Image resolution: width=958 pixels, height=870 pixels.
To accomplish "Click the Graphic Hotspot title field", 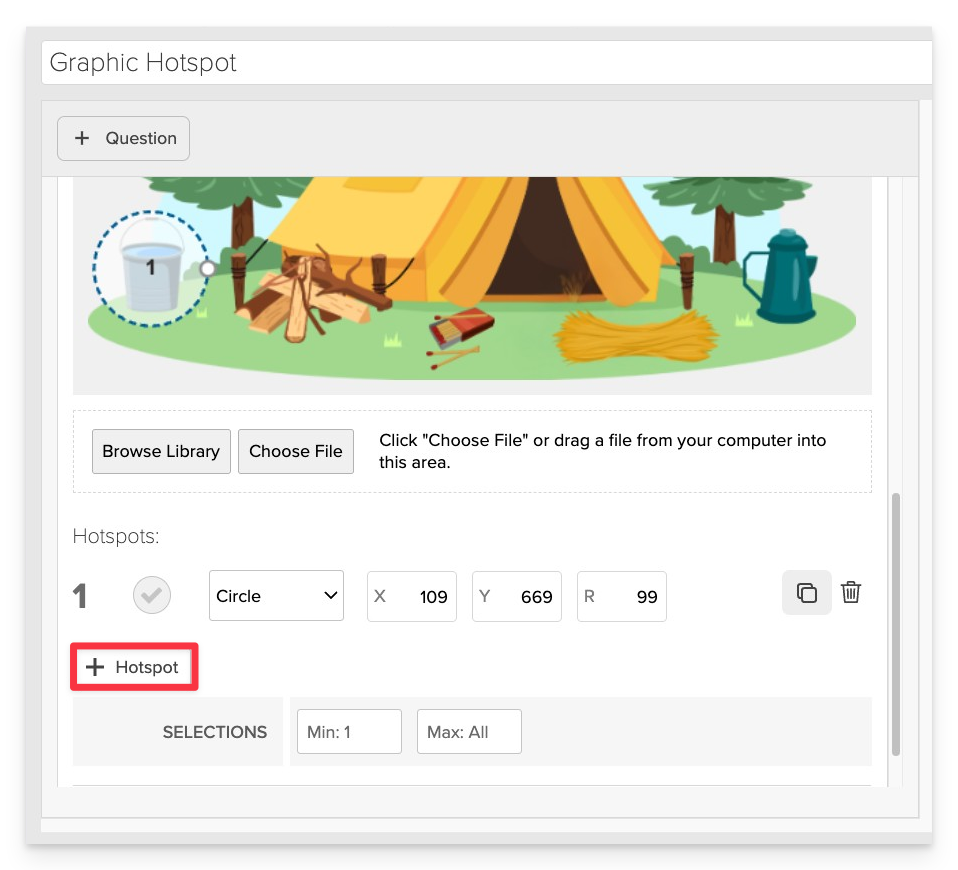I will pos(486,62).
